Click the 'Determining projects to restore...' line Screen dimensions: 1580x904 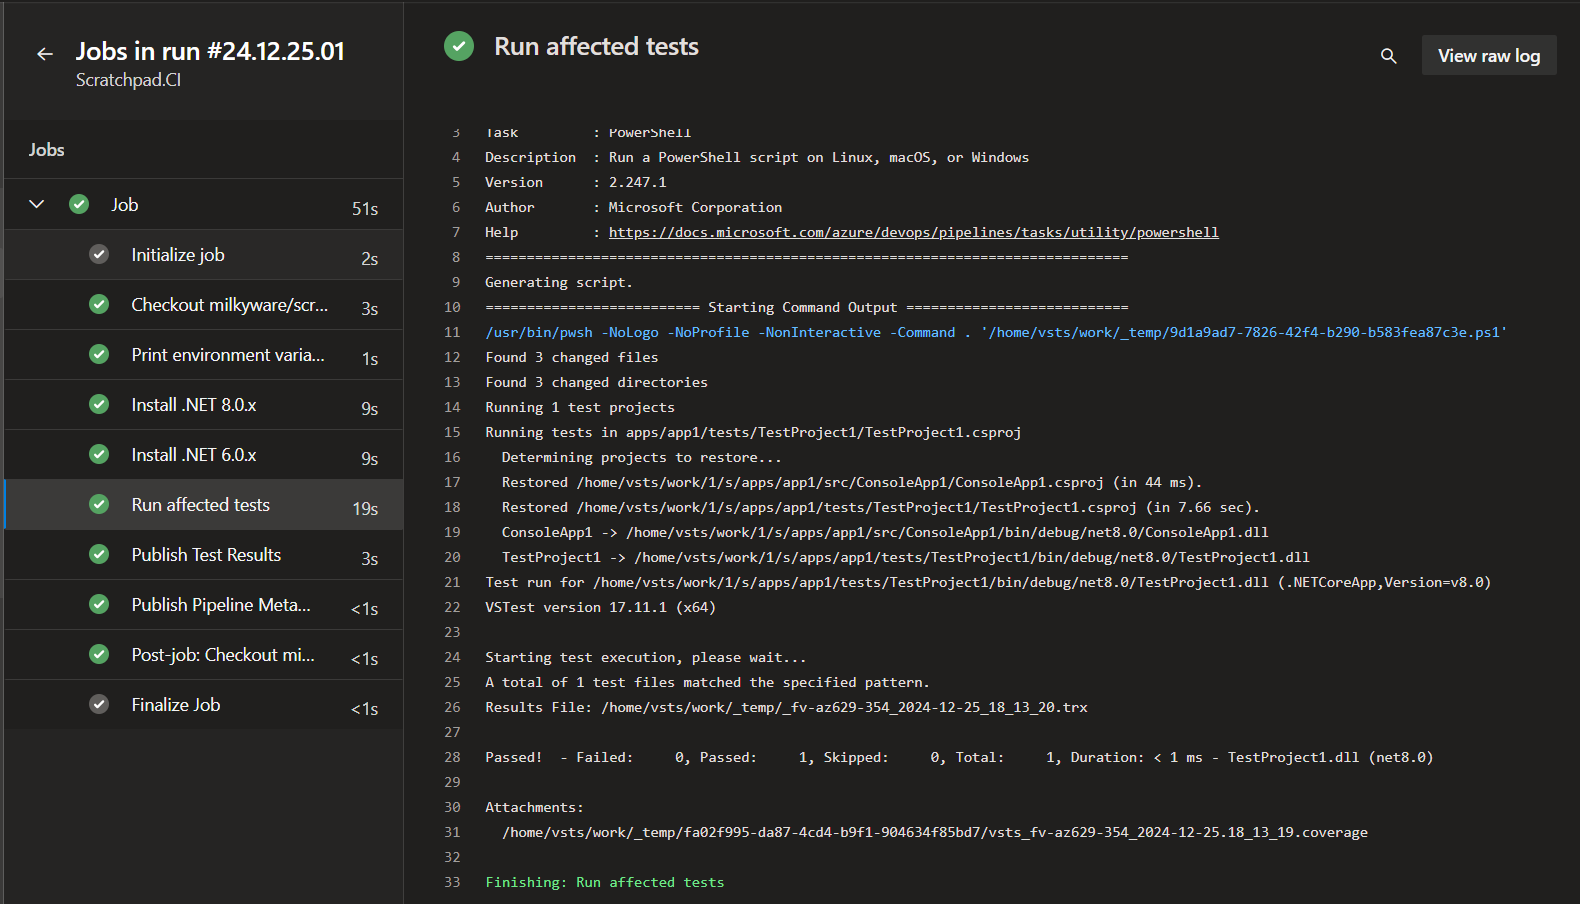point(641,457)
